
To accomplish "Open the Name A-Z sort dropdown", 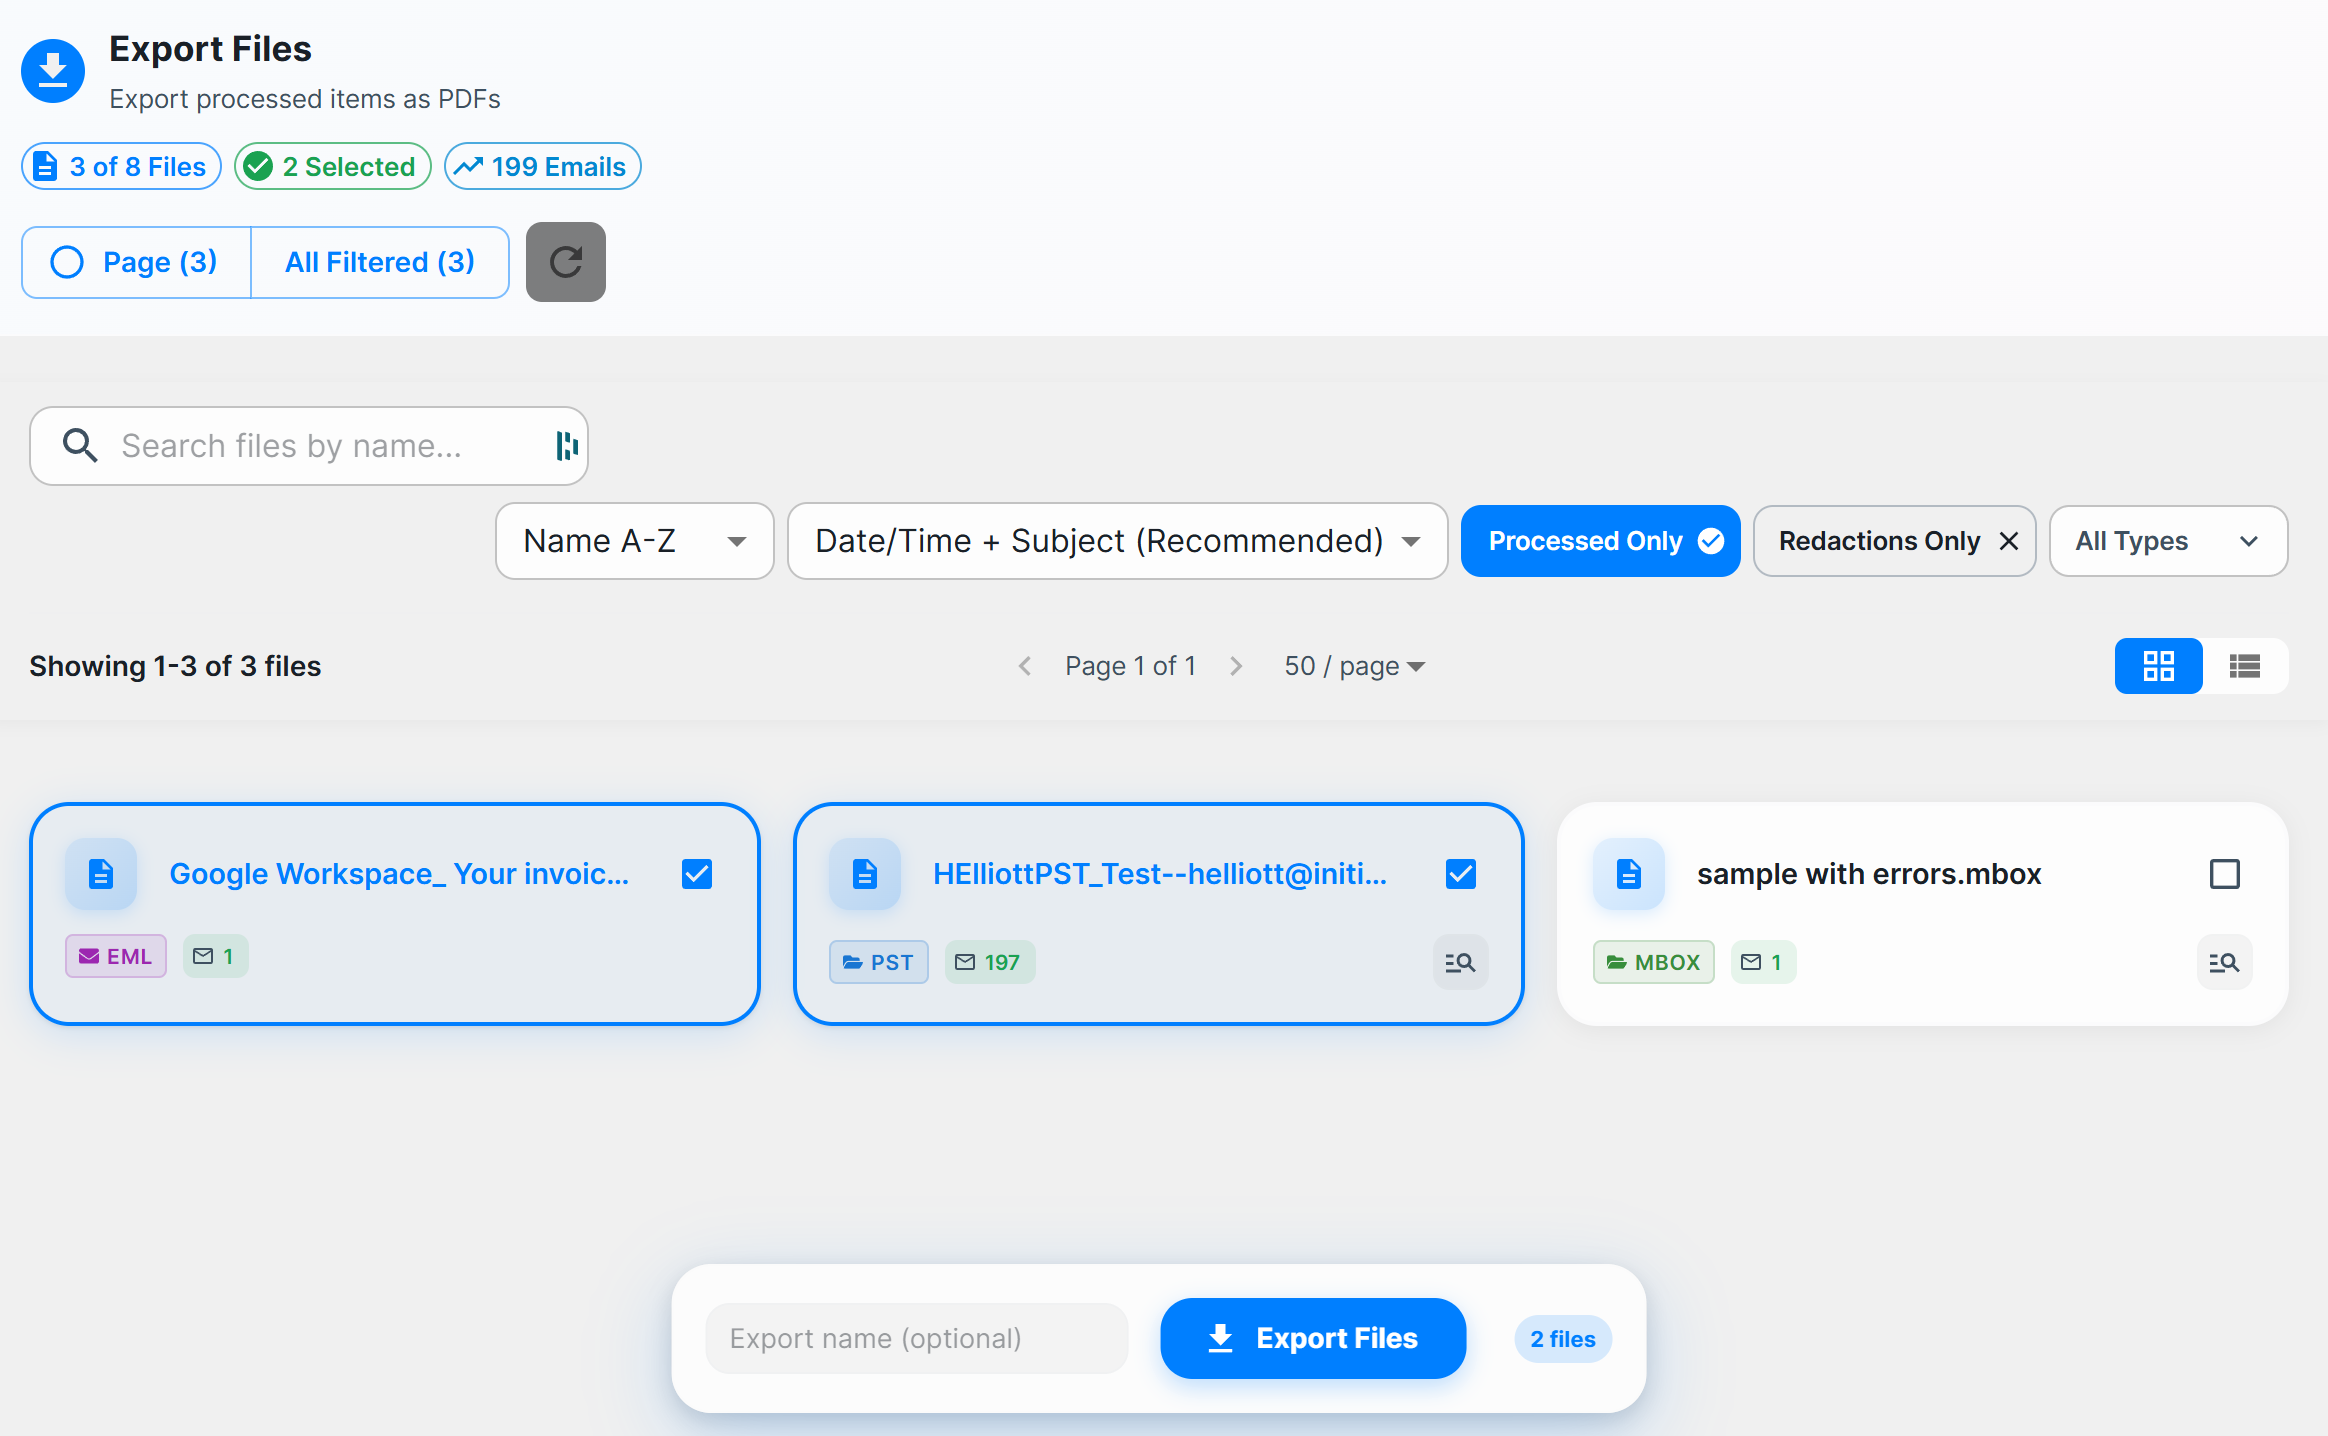I will 635,541.
